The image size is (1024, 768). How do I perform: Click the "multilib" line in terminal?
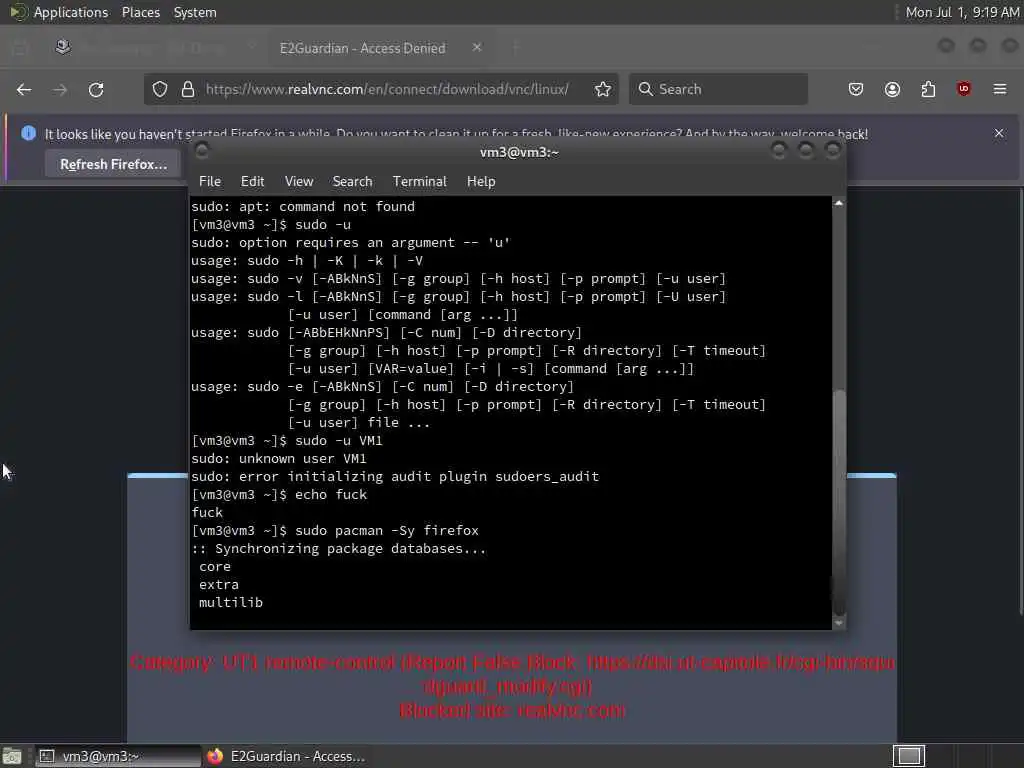pos(231,603)
